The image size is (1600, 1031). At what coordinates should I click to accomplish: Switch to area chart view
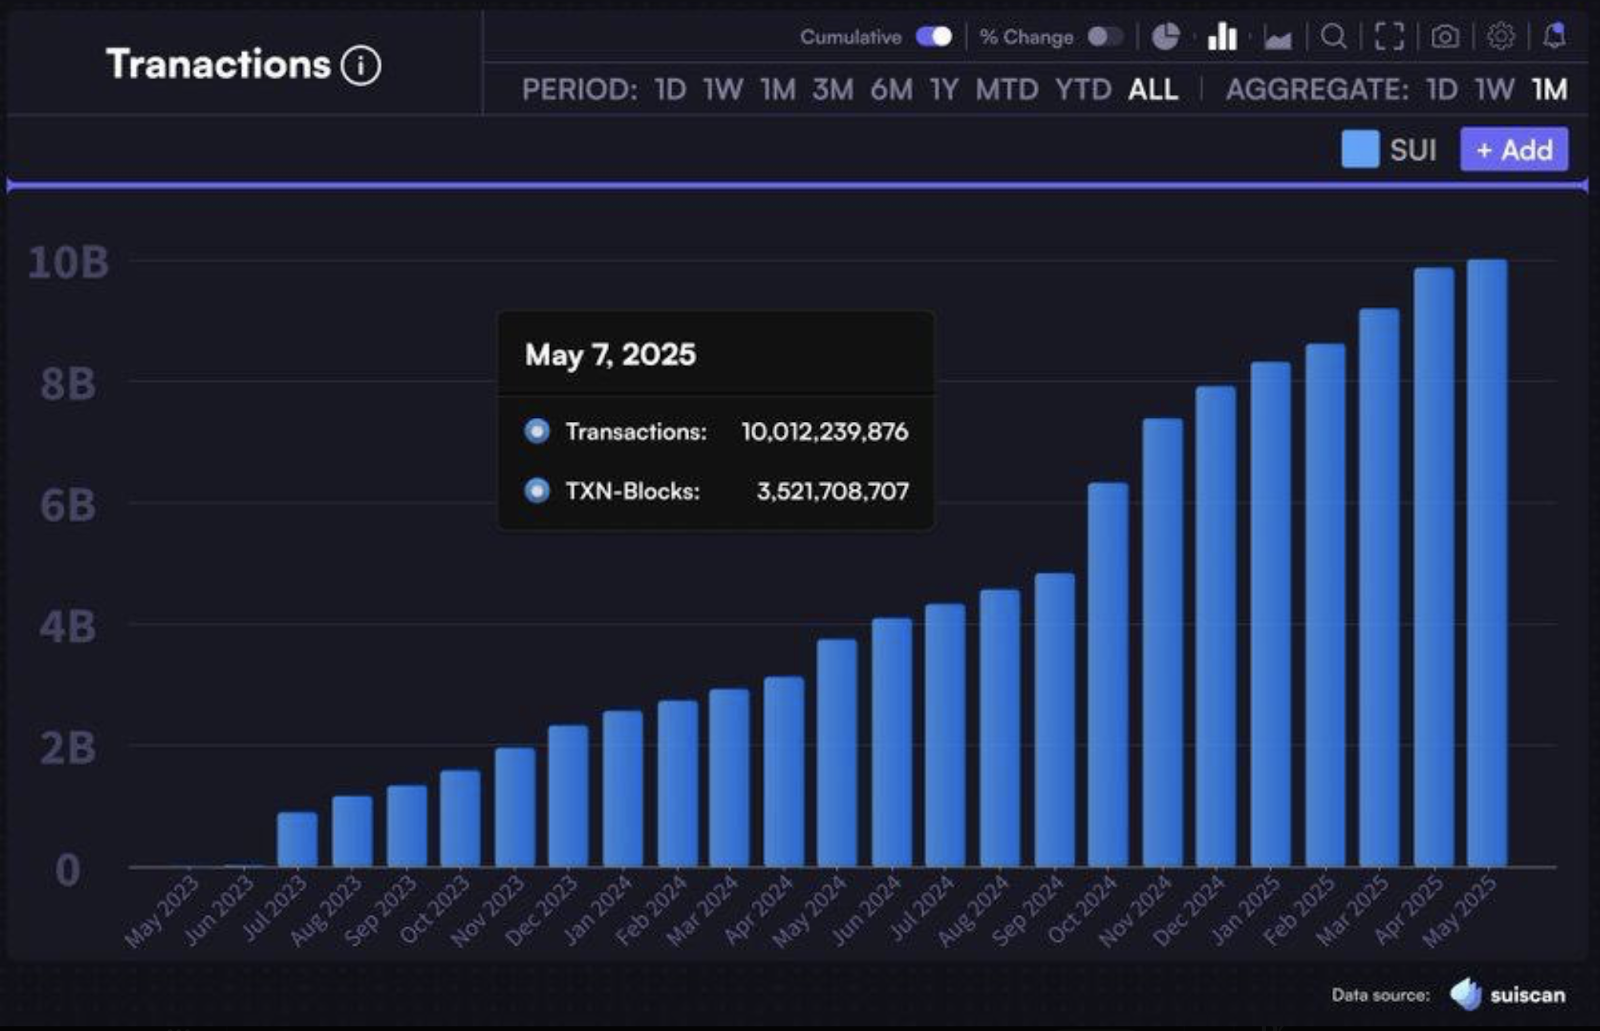click(1278, 39)
